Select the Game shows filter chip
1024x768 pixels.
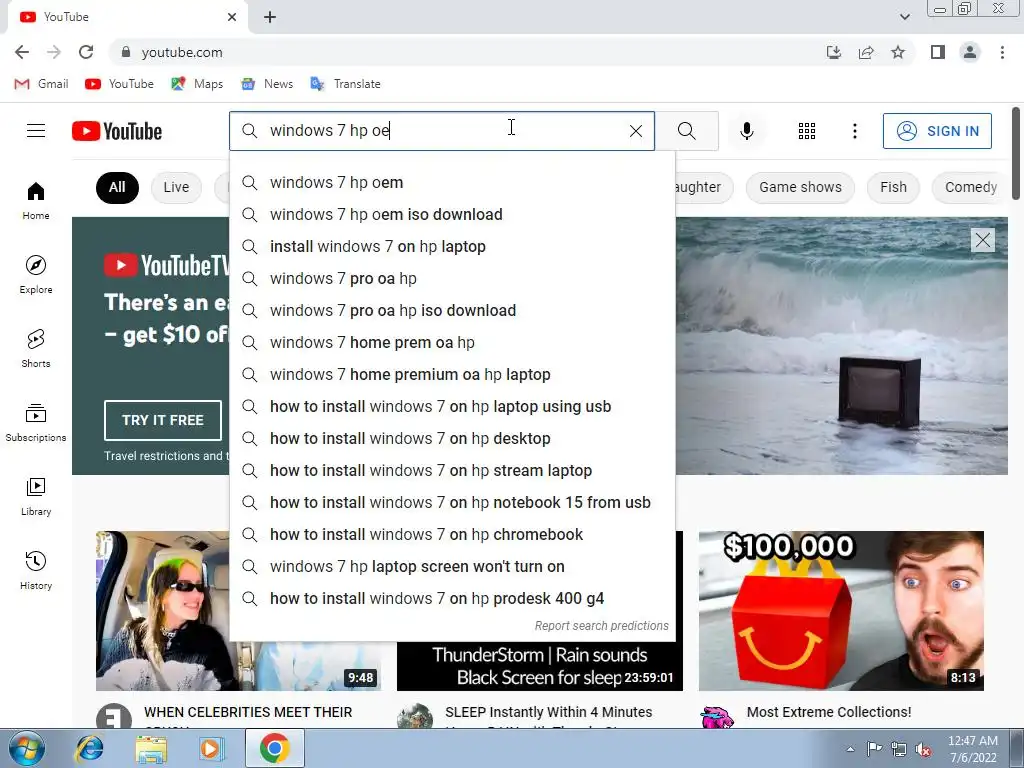click(800, 187)
